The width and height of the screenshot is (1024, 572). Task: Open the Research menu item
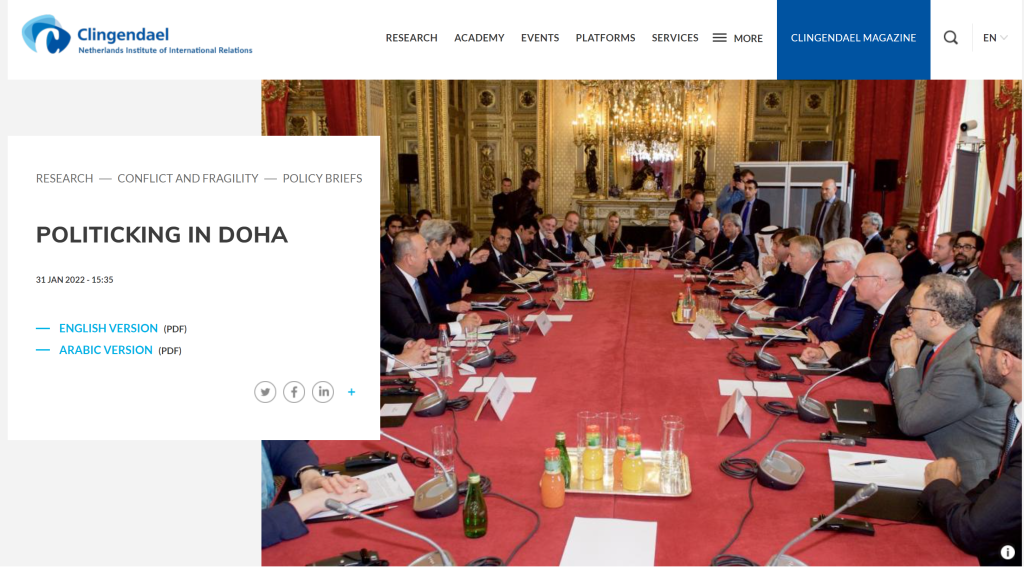point(411,38)
